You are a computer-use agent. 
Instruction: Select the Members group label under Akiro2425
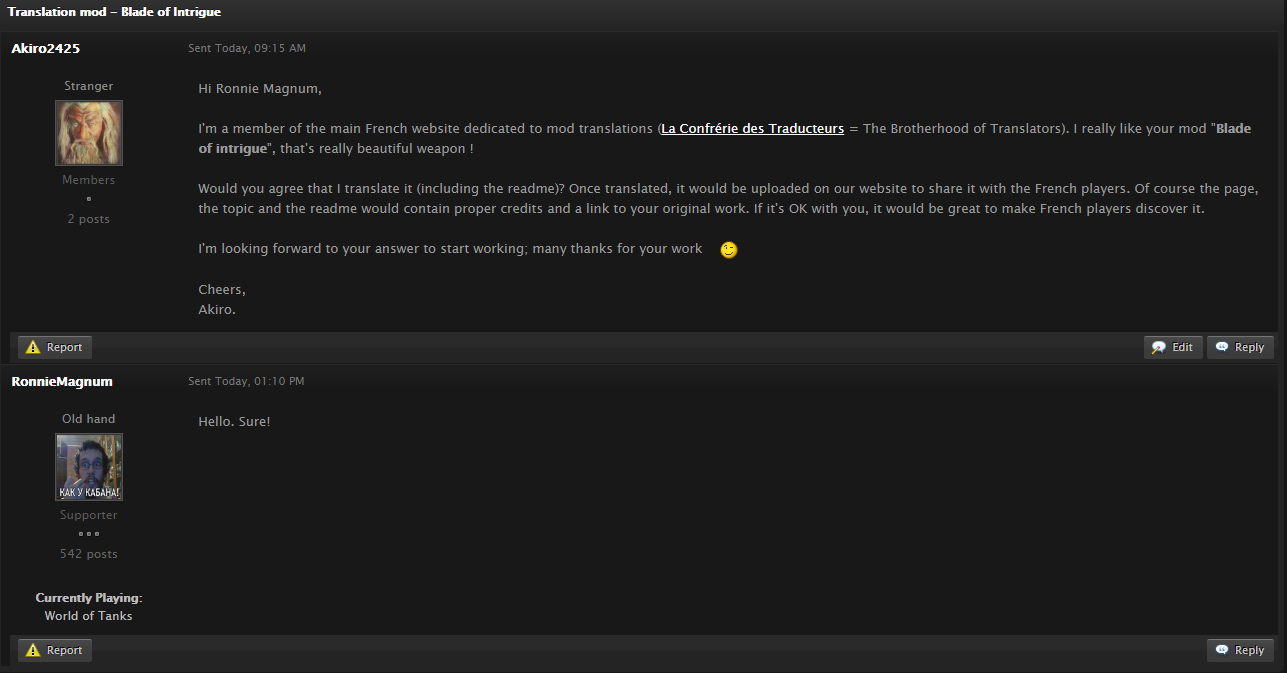click(x=88, y=180)
